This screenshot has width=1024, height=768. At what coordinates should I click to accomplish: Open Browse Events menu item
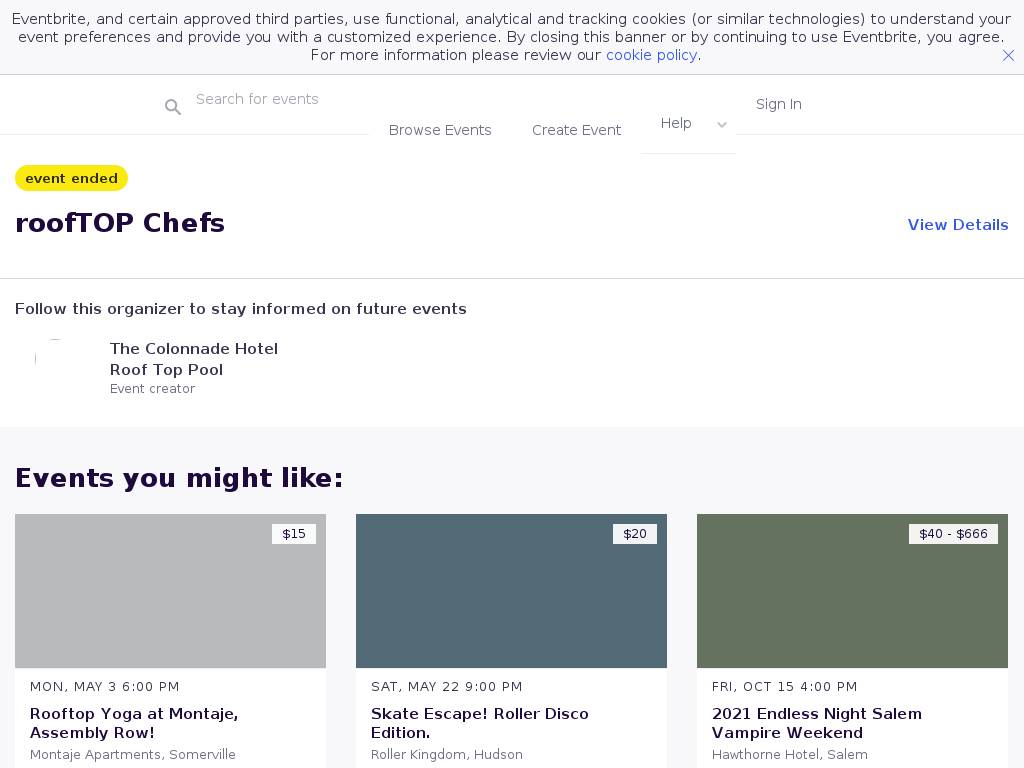coord(440,130)
